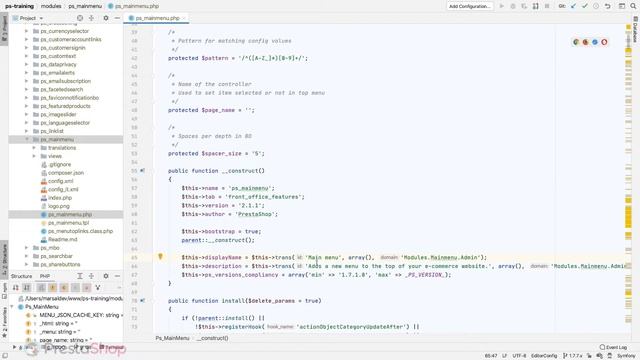Click the Run configuration play icon
640x360 pixels.
[502, 6]
